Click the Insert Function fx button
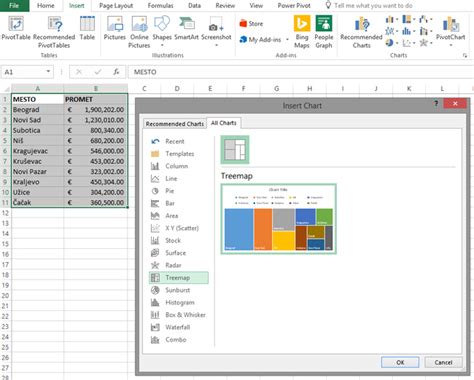 [x=116, y=72]
